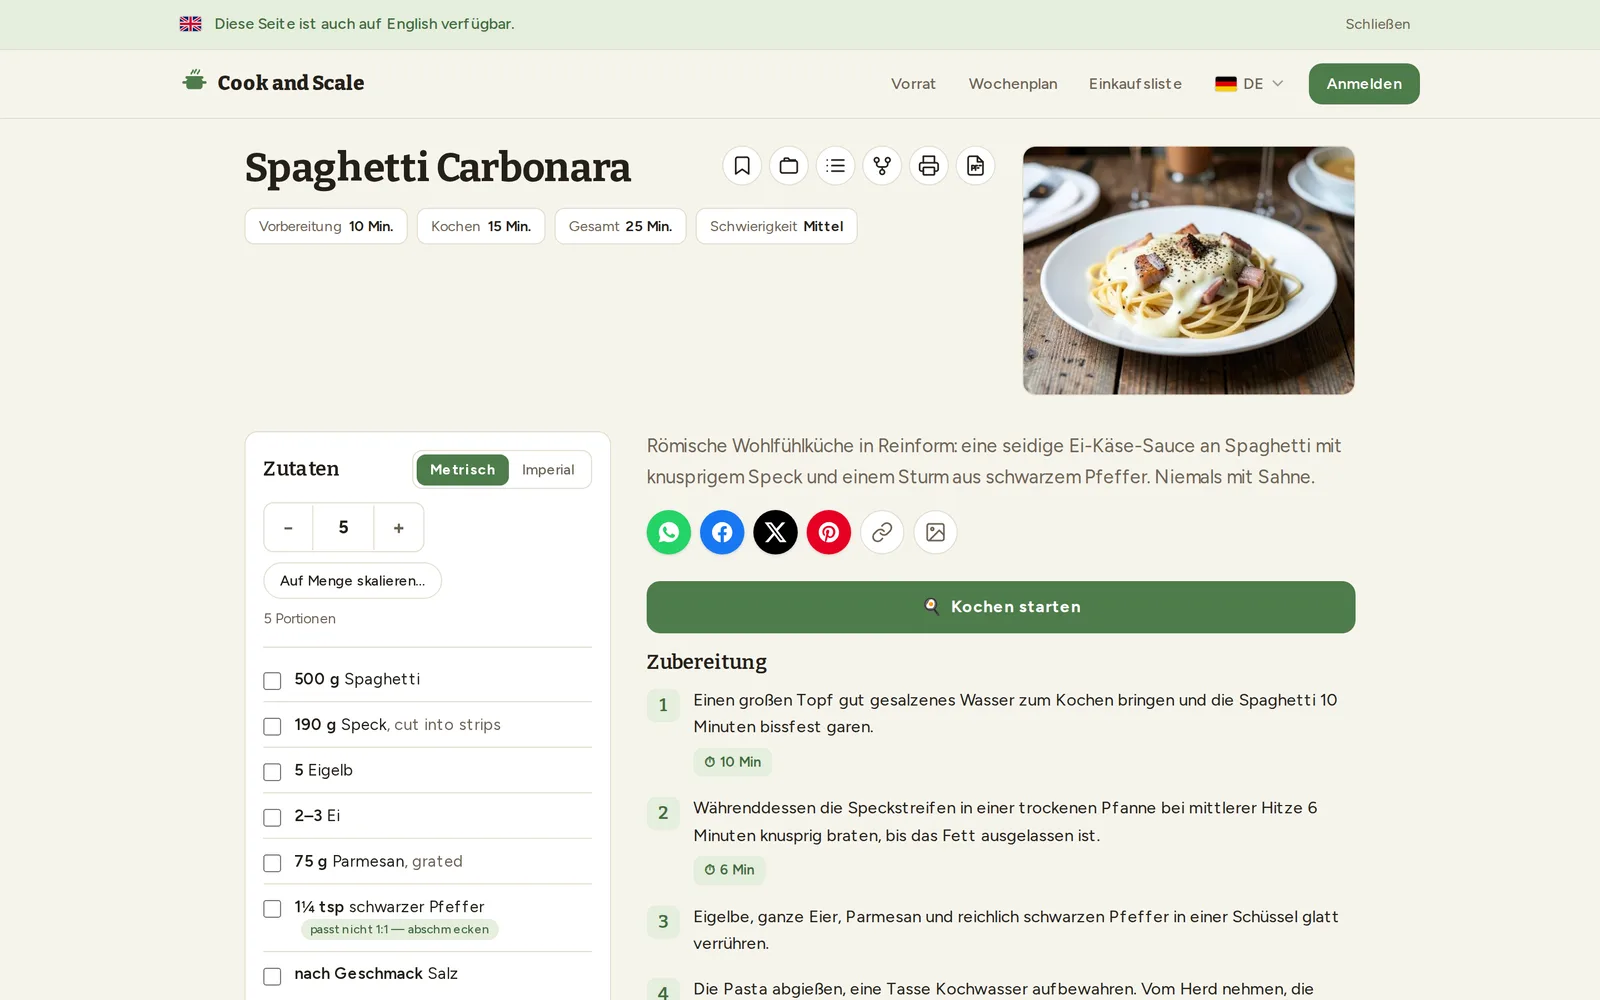Decrease the servings with the minus button
This screenshot has height=1000, width=1600.
click(x=288, y=528)
